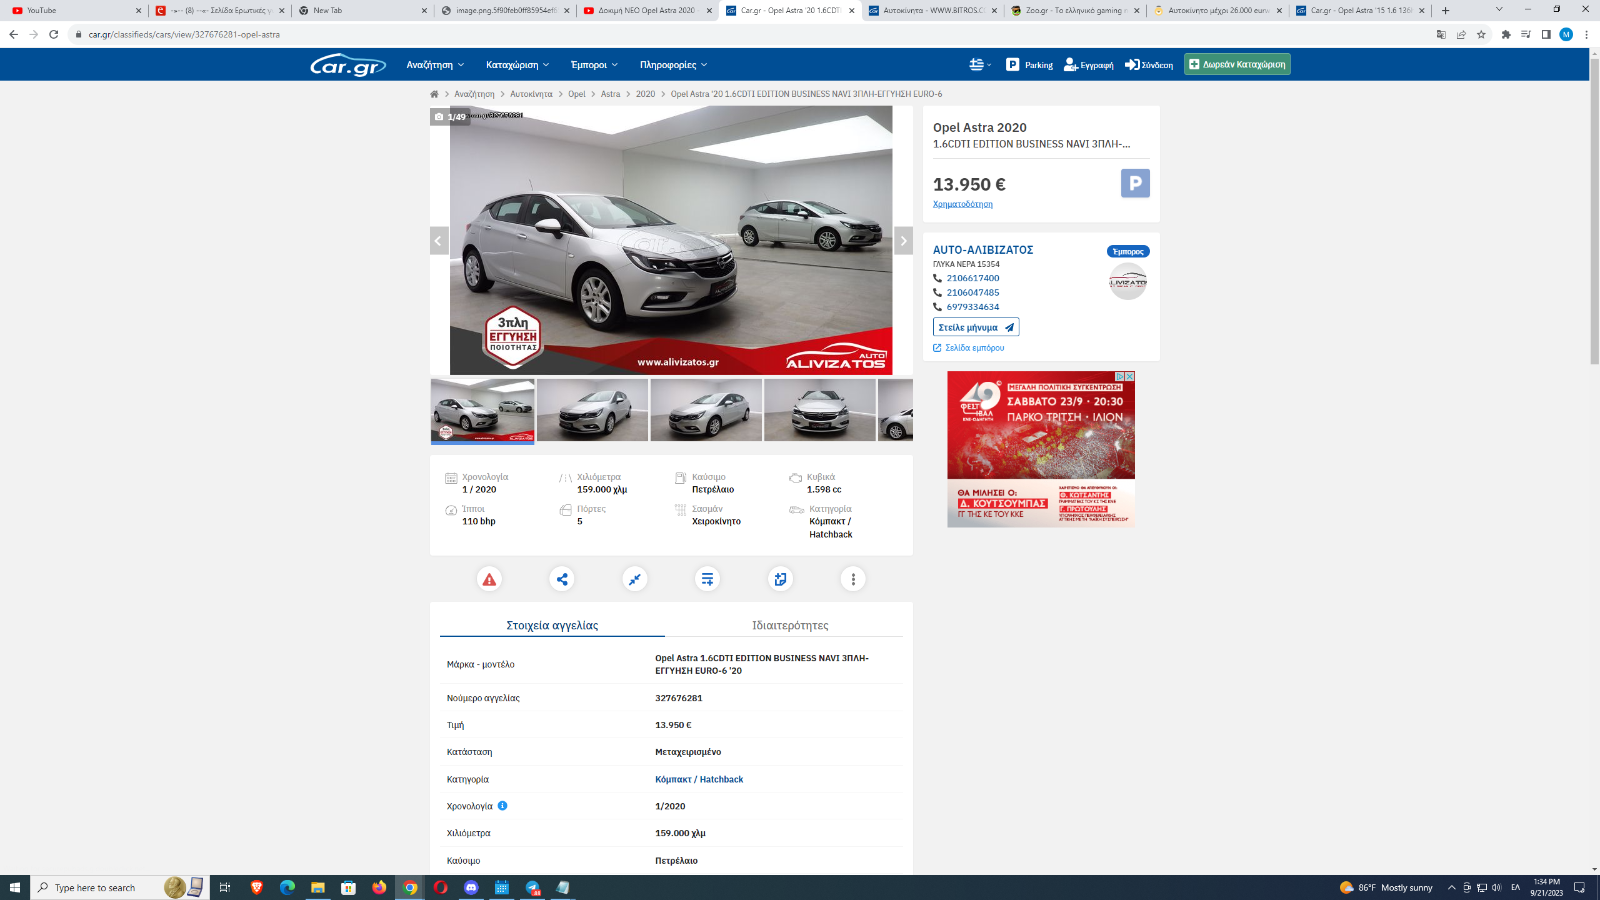The height and width of the screenshot is (900, 1600).
Task: Share this listing via share icon
Action: (562, 579)
